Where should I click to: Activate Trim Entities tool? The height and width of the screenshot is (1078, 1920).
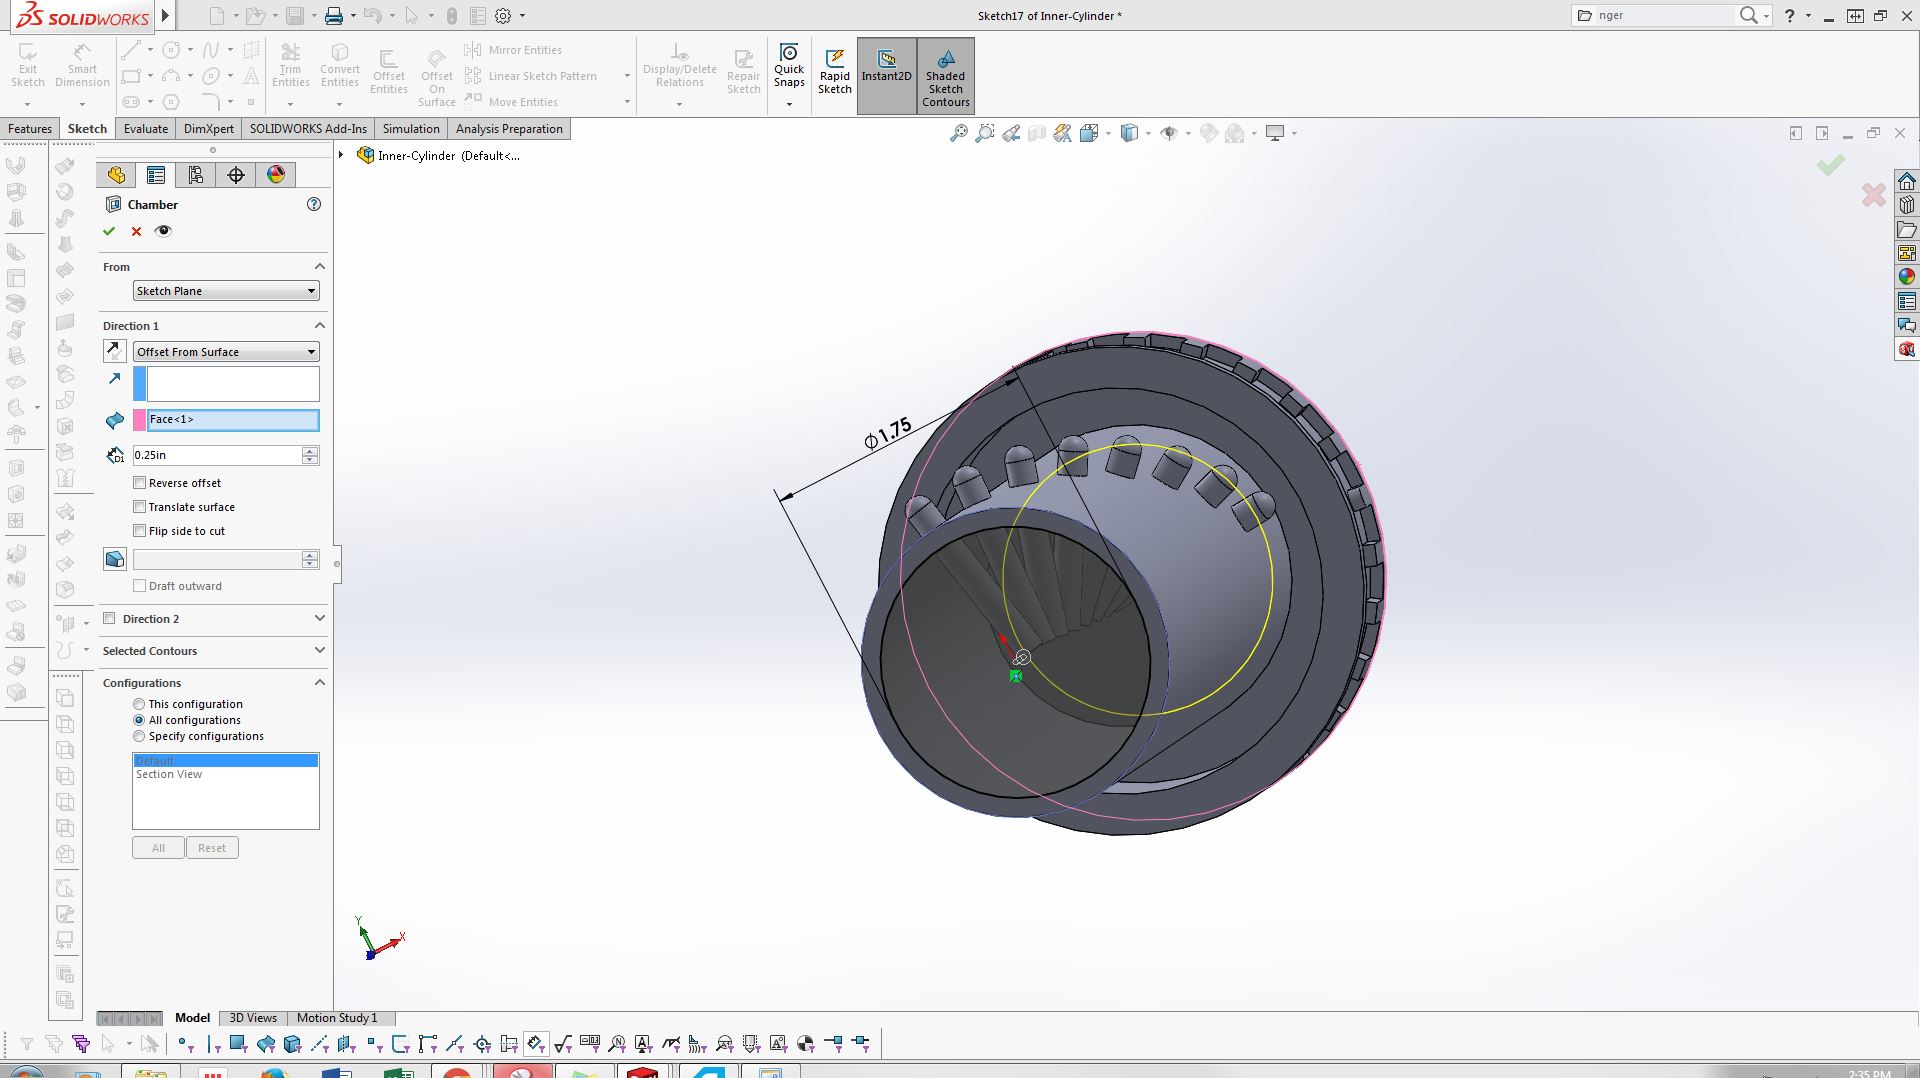[x=290, y=66]
